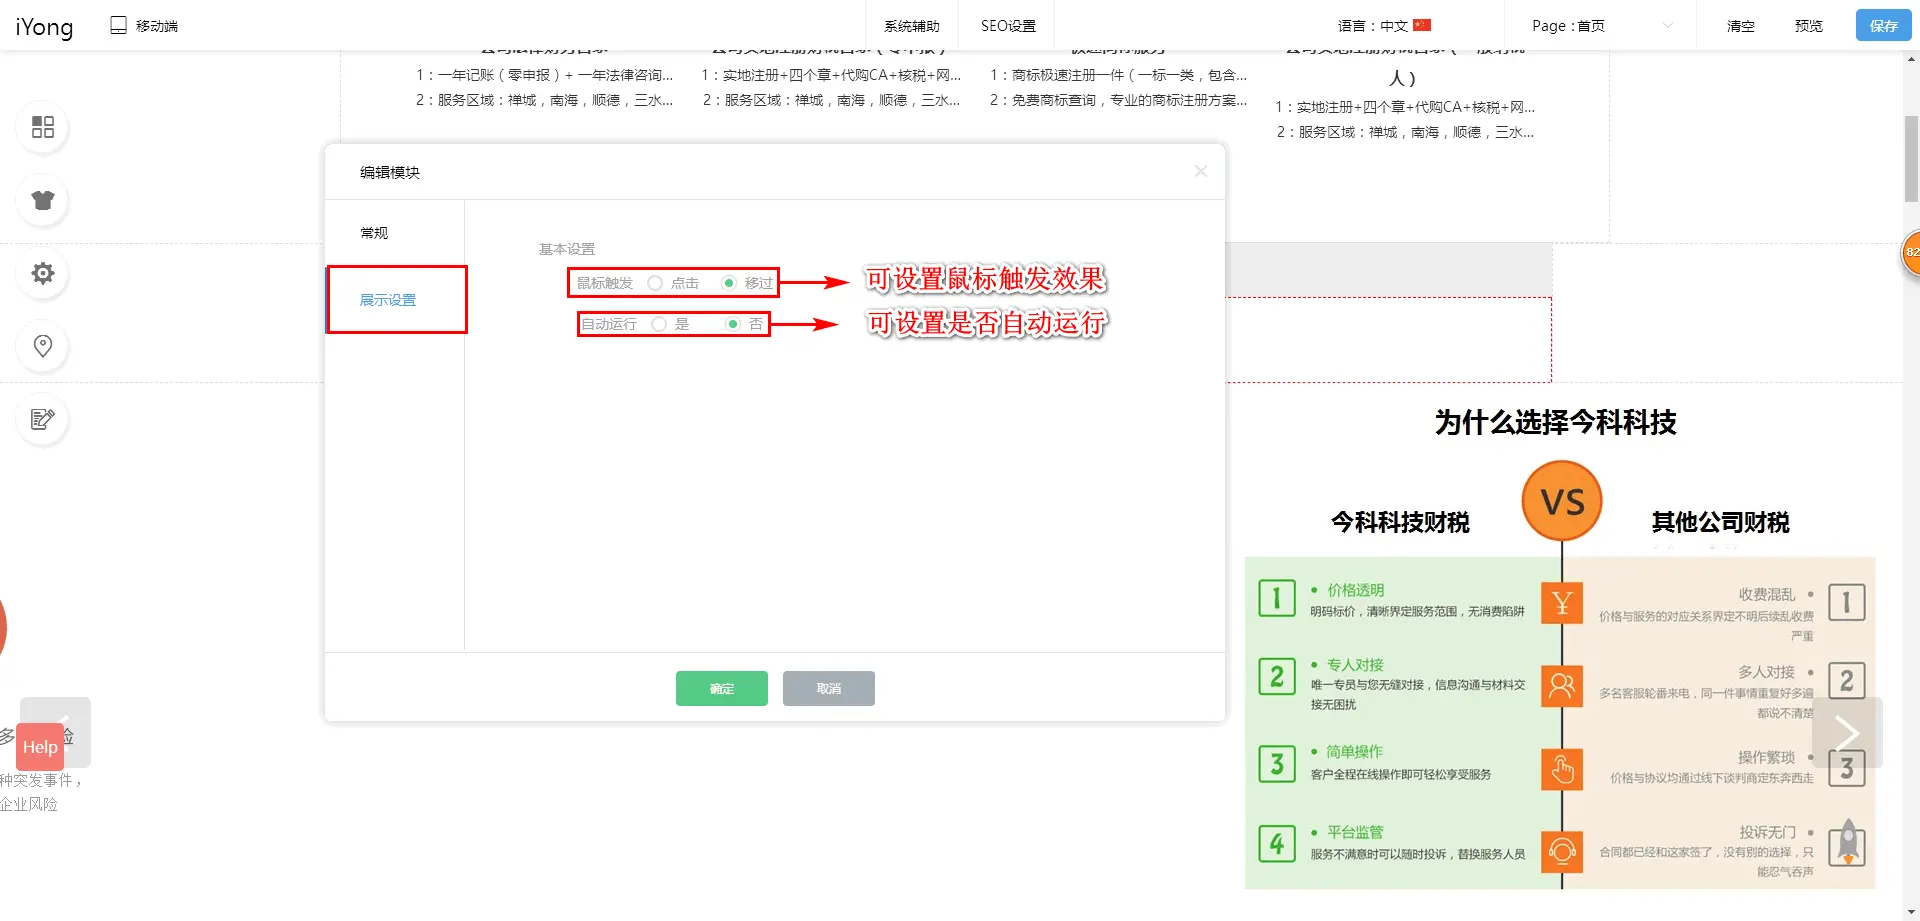Open the modules grid icon in sidebar
Screen dimensions: 1920x921
[x=43, y=127]
